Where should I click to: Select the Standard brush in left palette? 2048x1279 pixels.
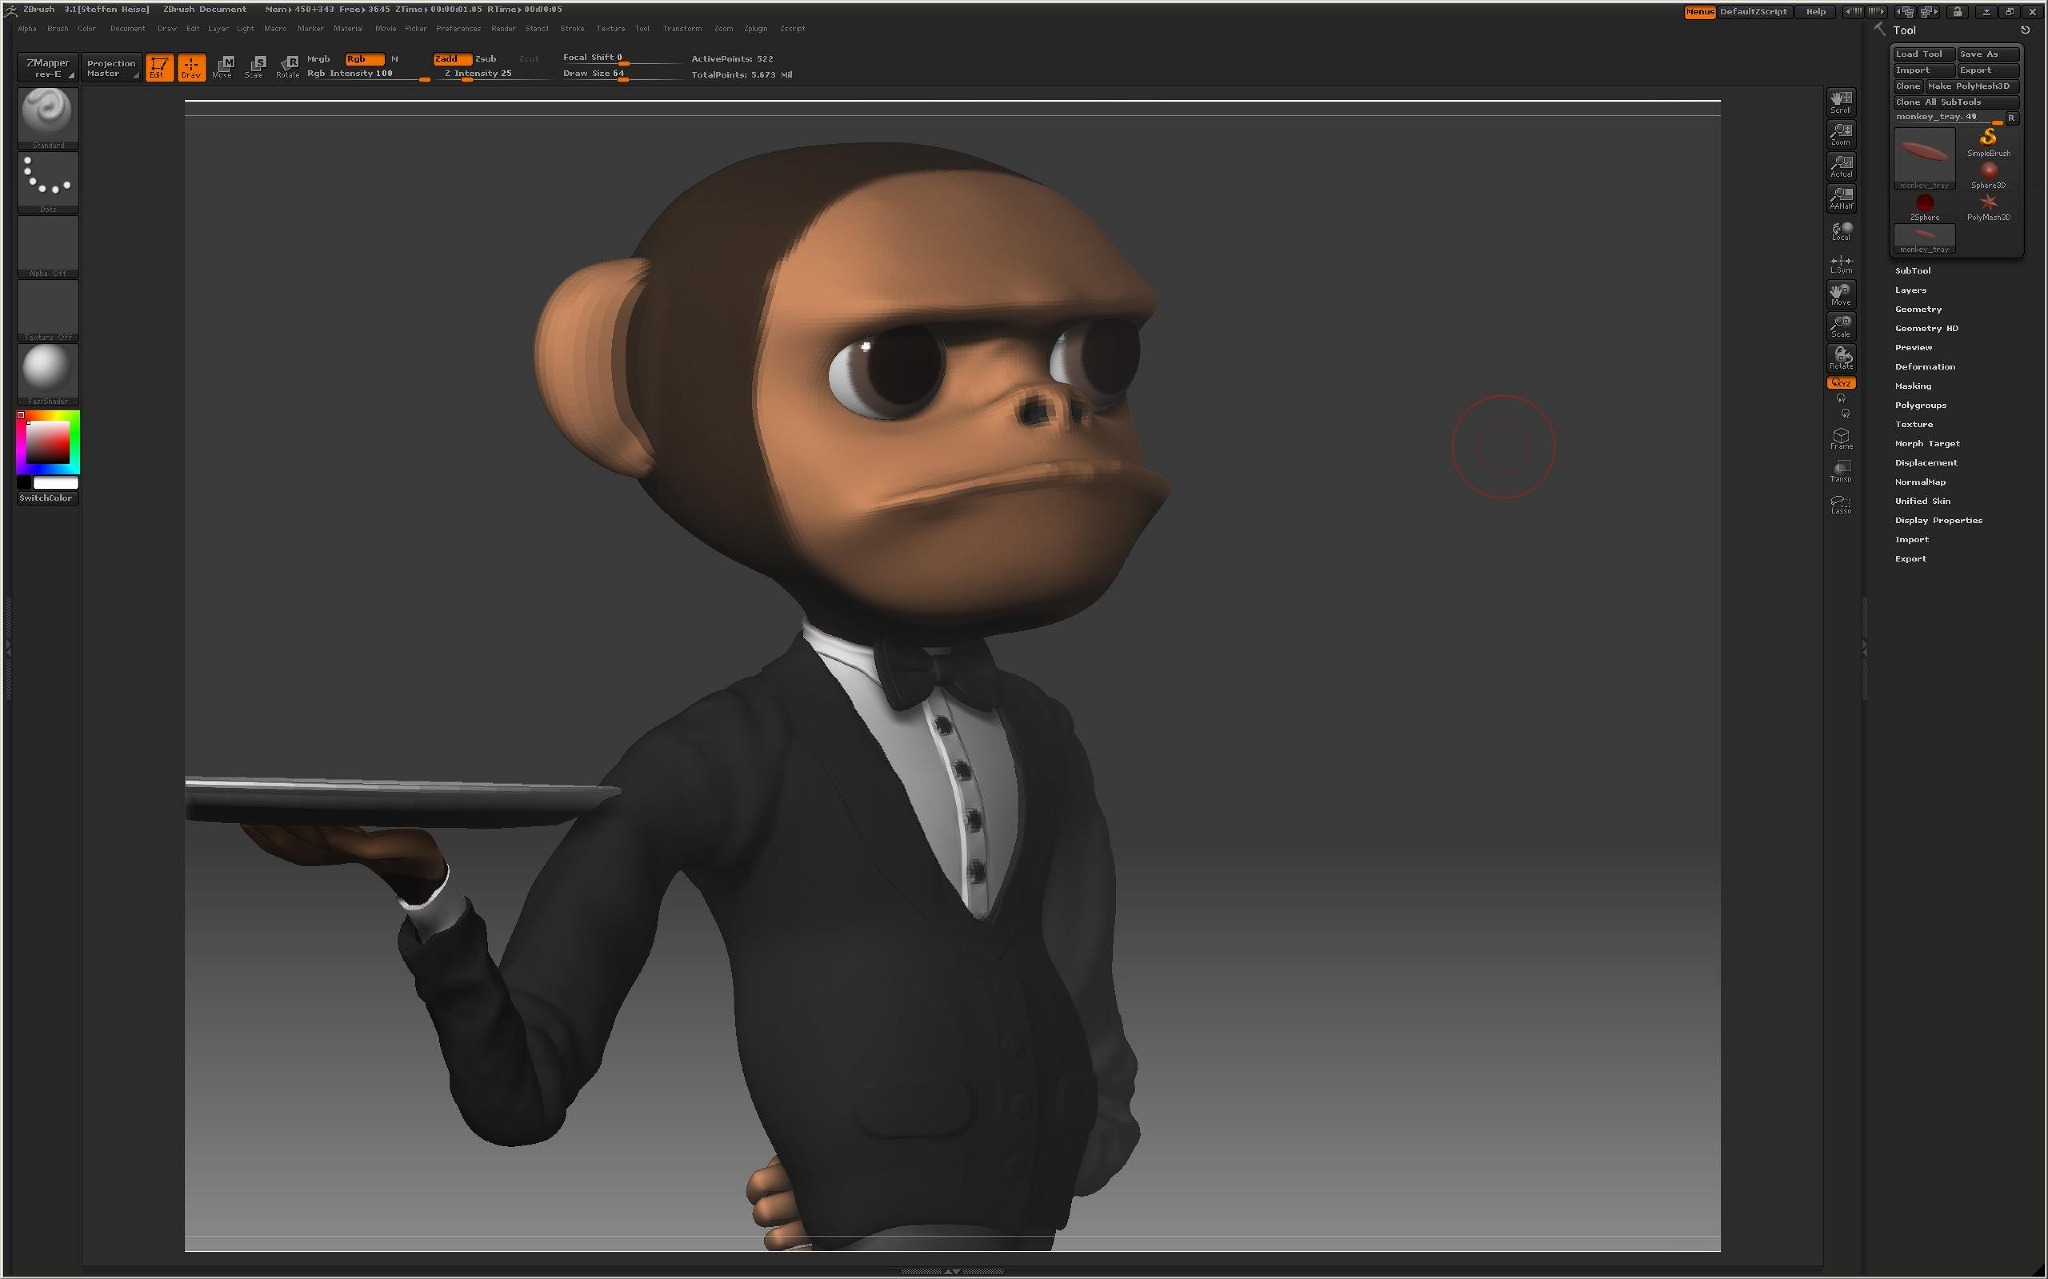(x=46, y=116)
